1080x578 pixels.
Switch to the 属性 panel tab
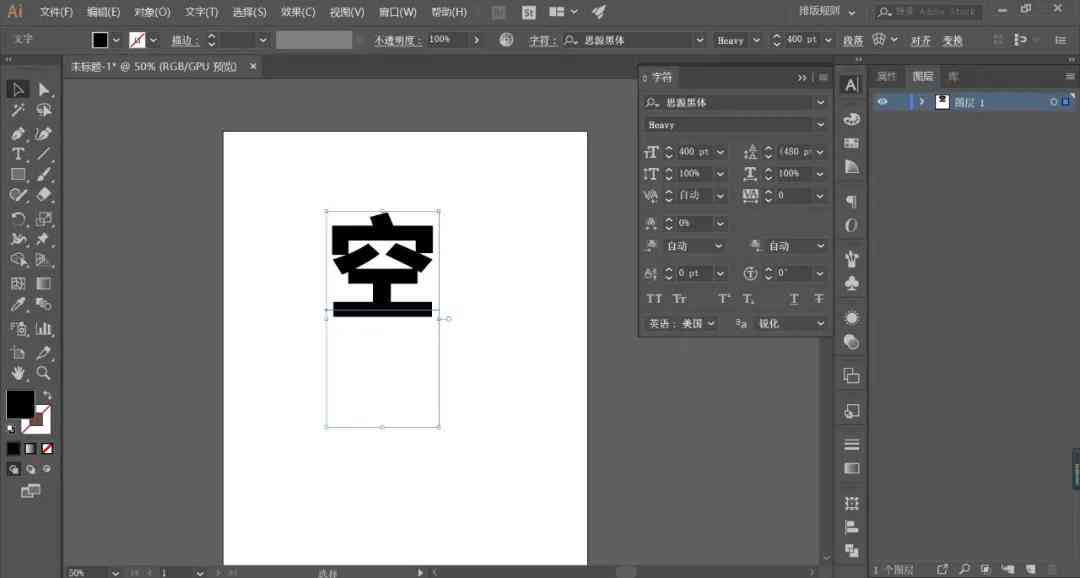pyautogui.click(x=886, y=76)
